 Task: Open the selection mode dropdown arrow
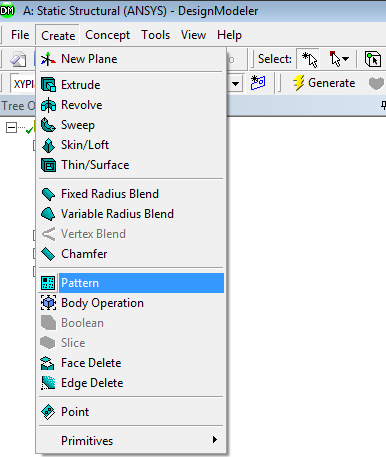346,59
